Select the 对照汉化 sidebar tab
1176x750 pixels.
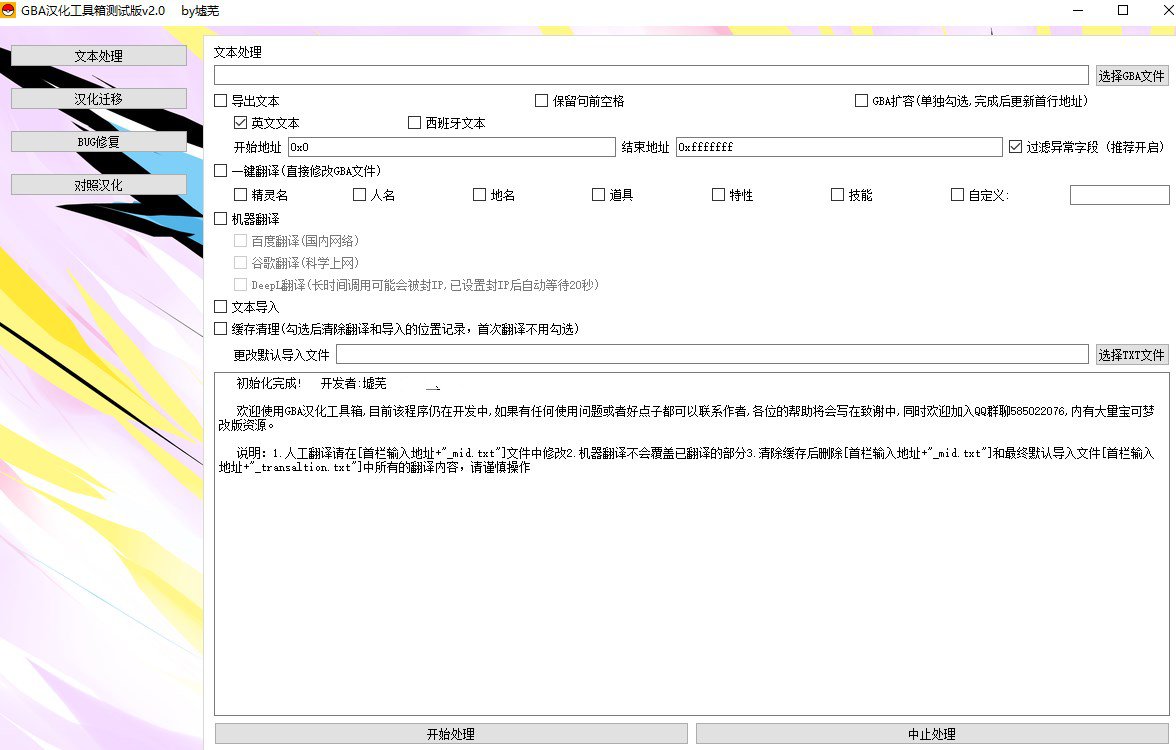point(99,185)
